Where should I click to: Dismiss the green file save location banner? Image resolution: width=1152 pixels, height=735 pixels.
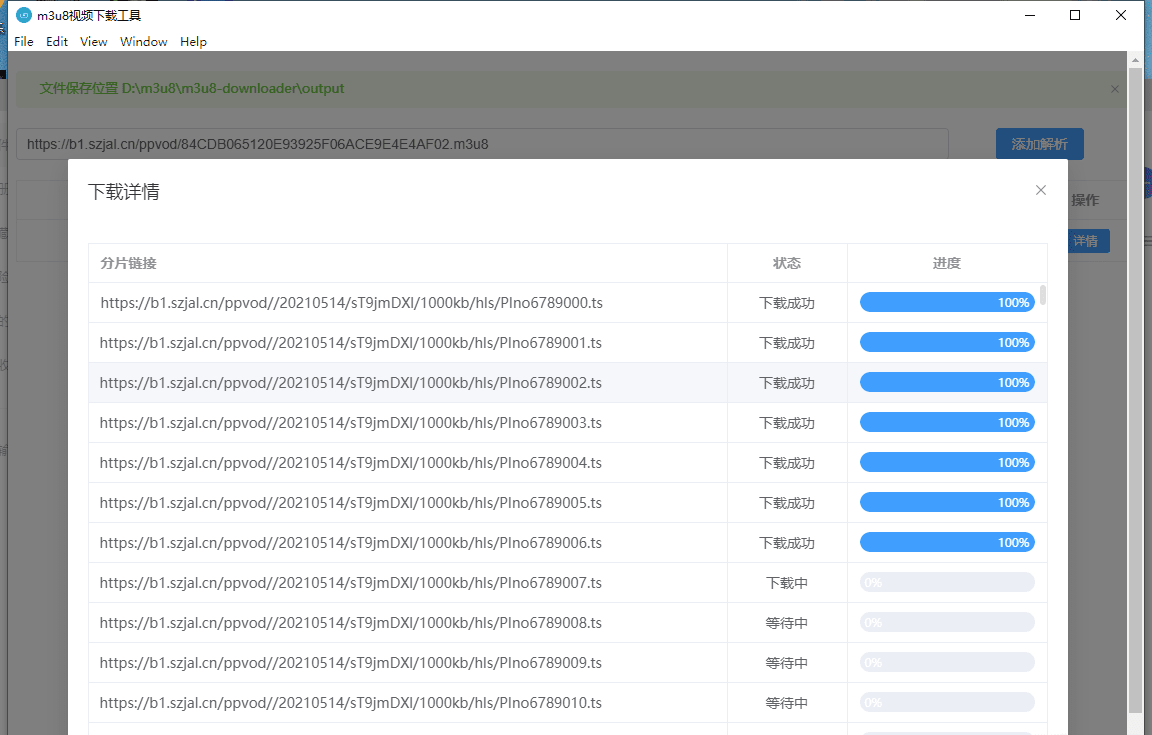coord(1115,89)
